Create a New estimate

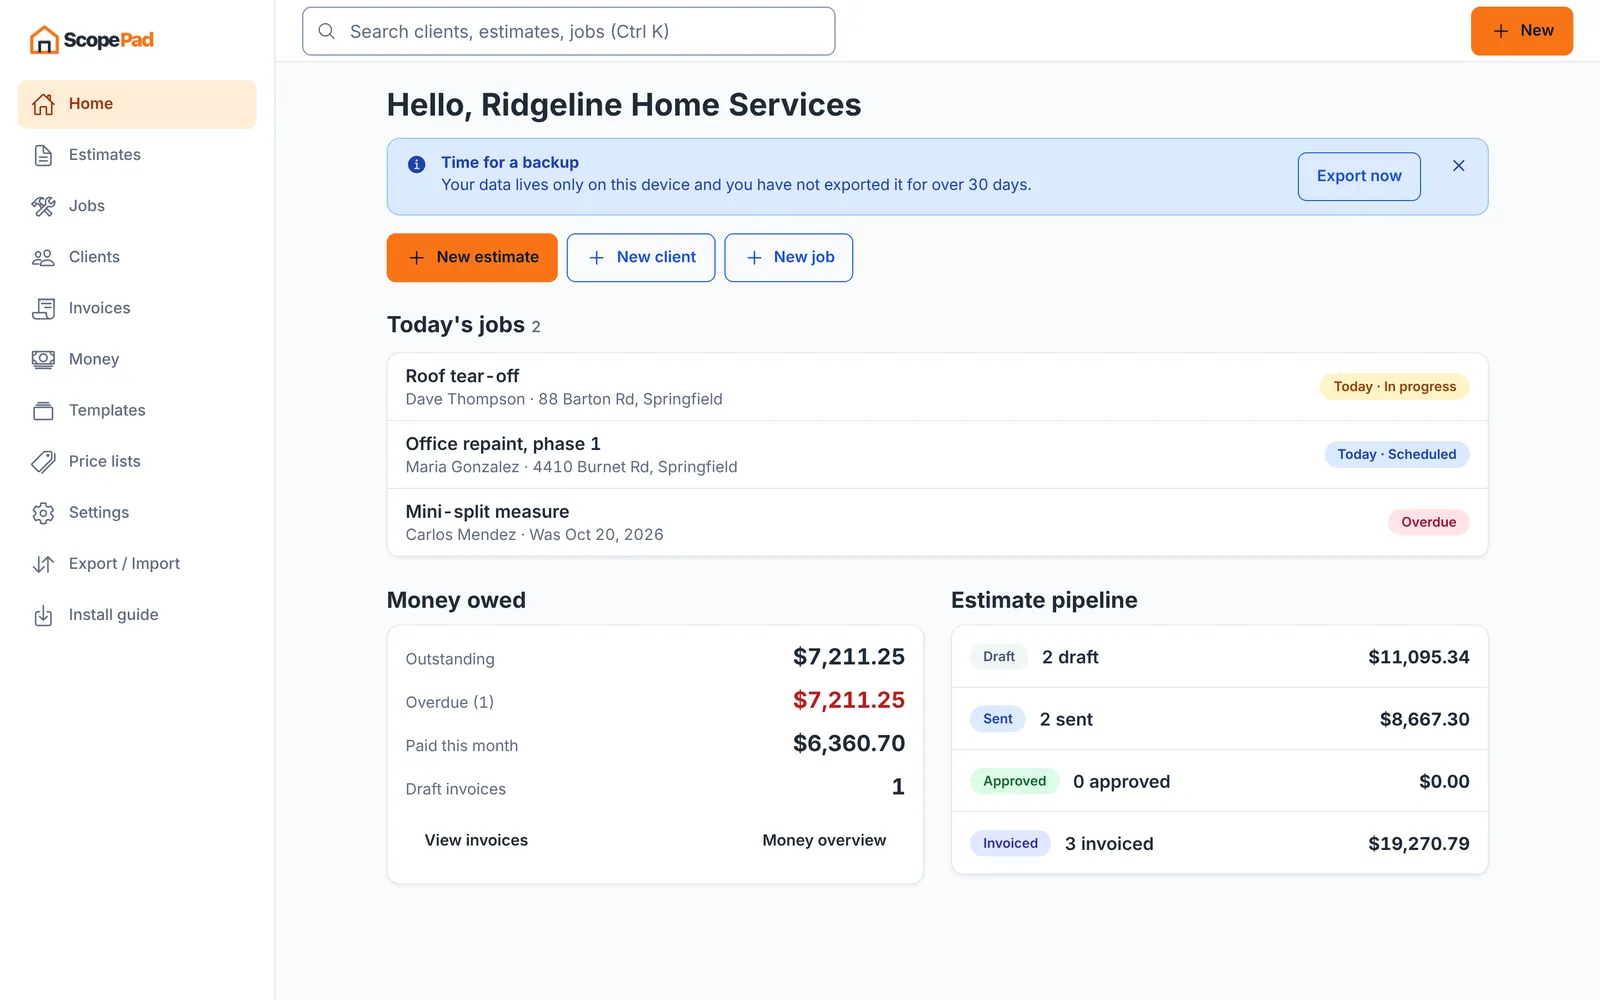coord(472,258)
